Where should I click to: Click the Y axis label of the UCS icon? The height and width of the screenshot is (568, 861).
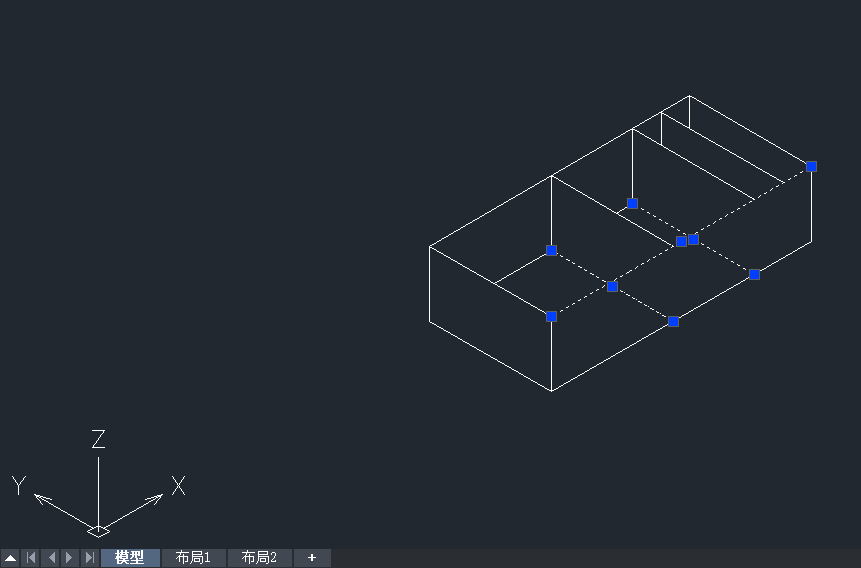18,486
